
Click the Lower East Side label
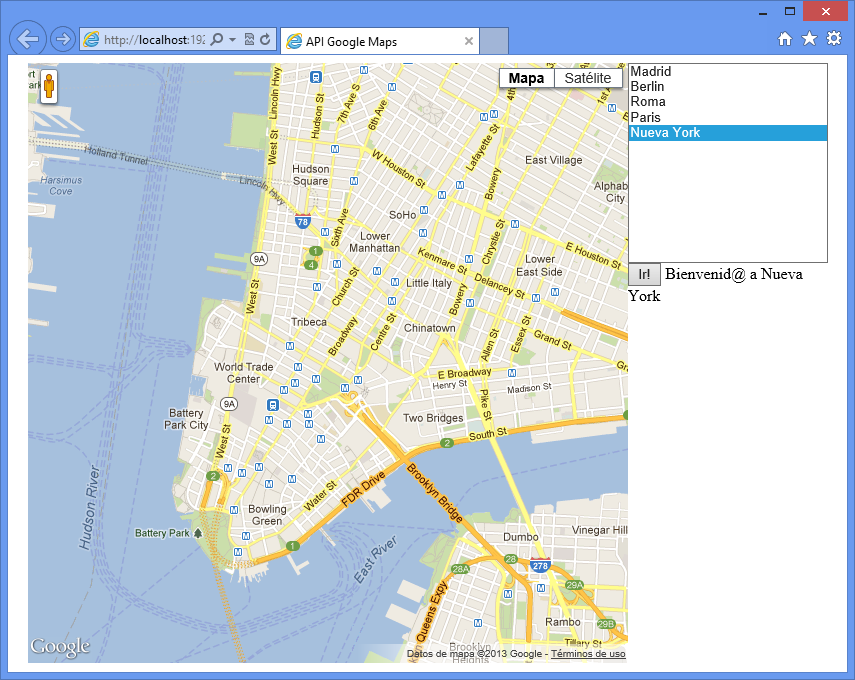pos(539,266)
